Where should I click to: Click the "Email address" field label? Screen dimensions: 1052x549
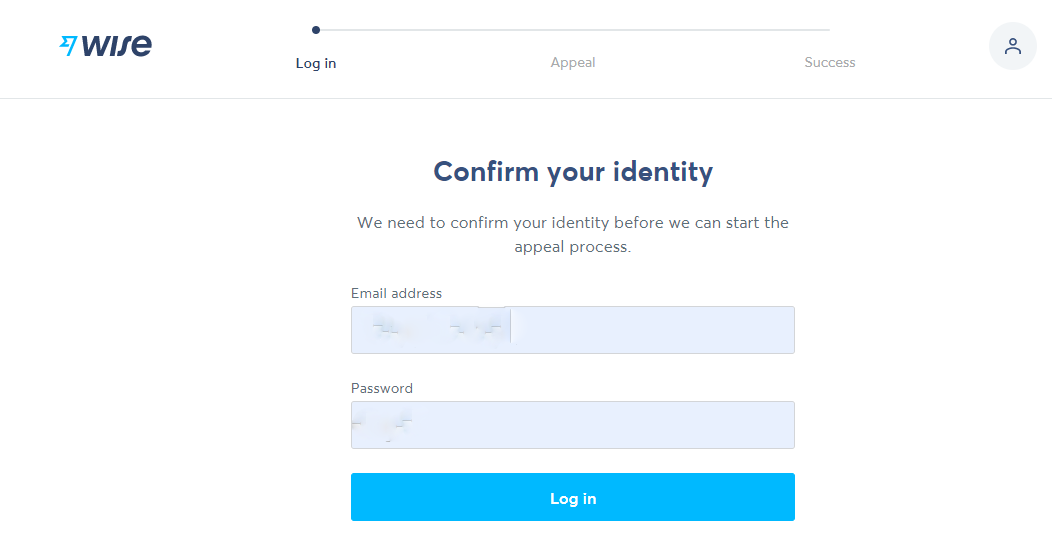click(396, 293)
